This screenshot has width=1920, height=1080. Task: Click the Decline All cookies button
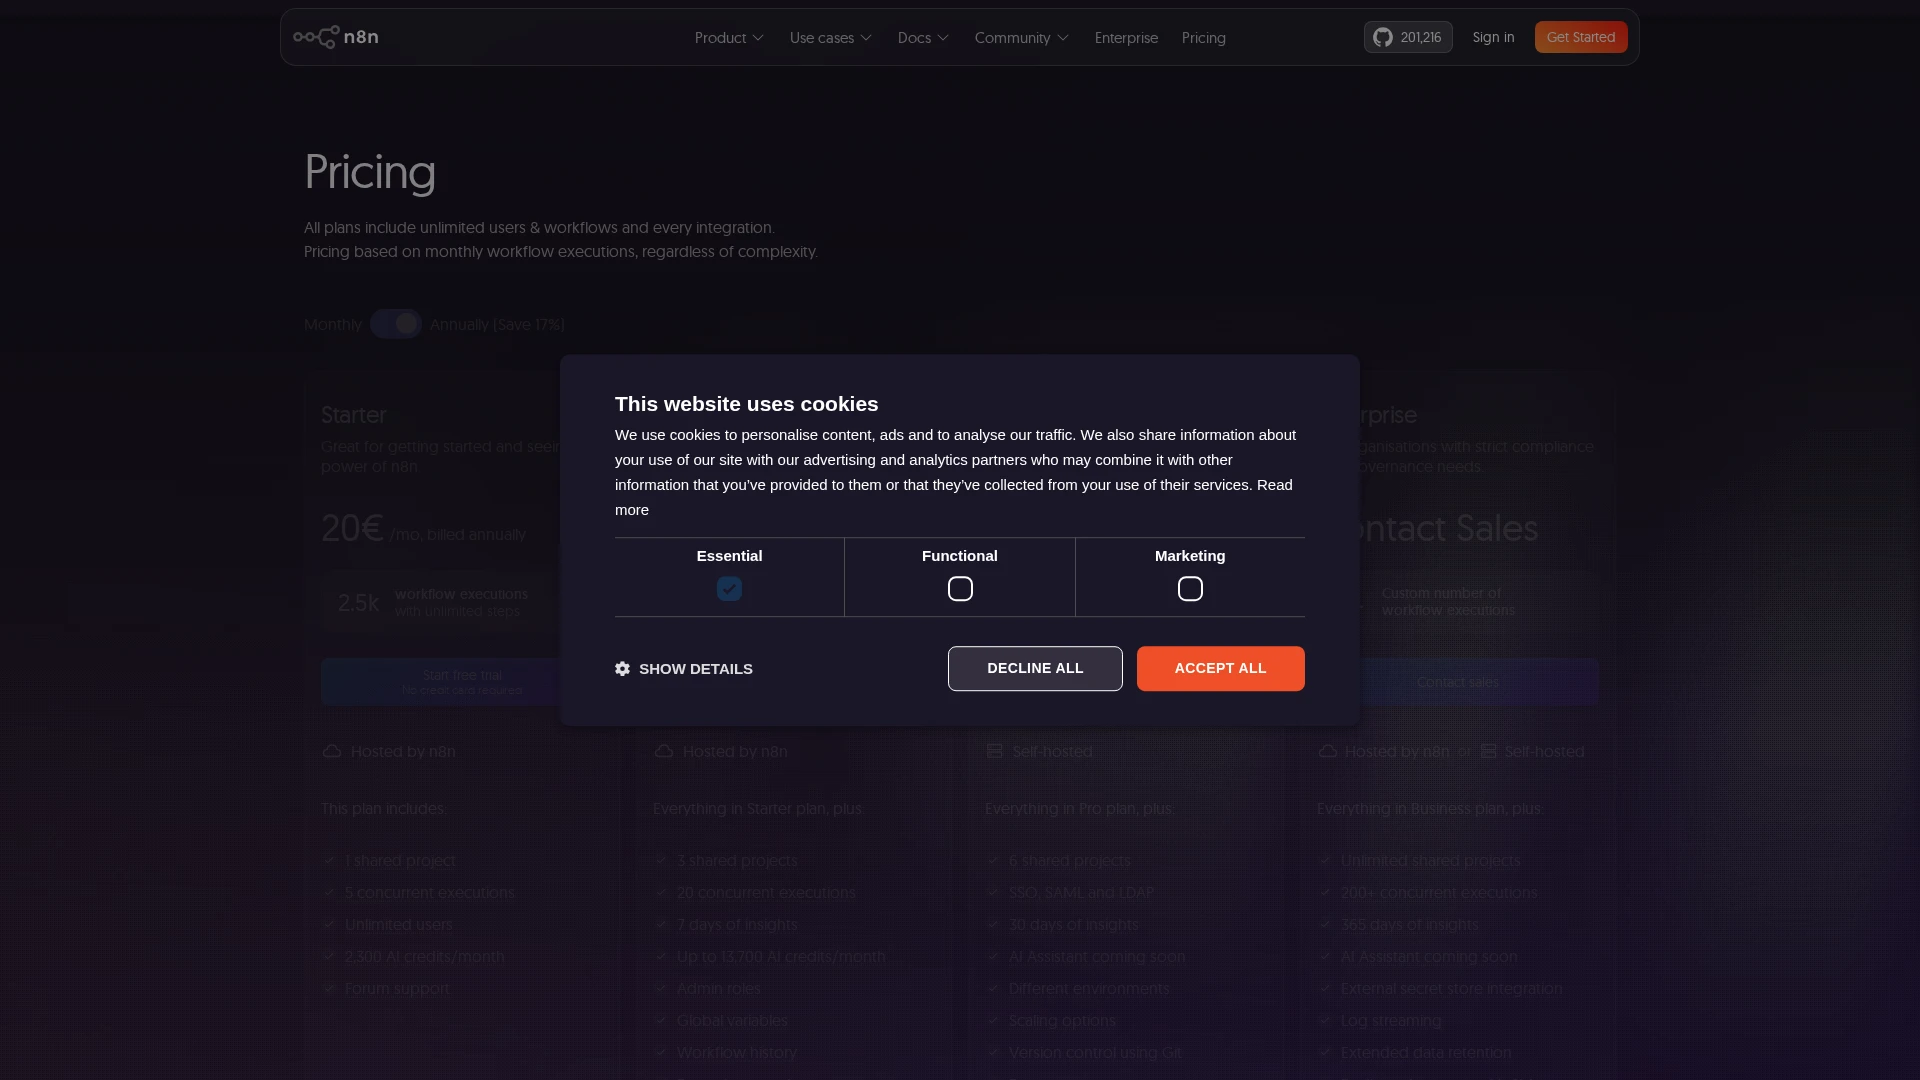tap(1035, 668)
